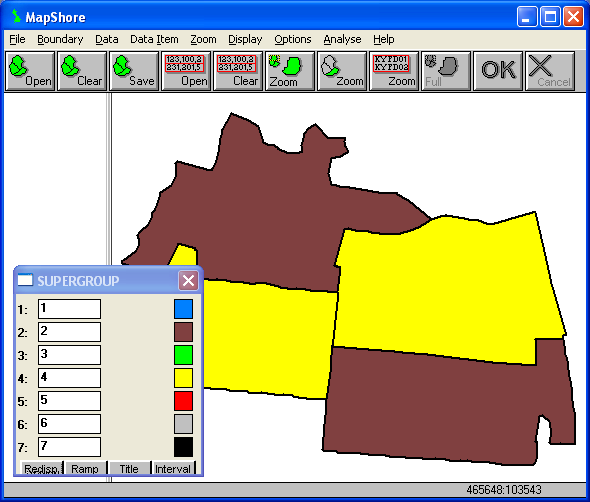Select the greyed Full extent button
590x502 pixels.
click(446, 71)
